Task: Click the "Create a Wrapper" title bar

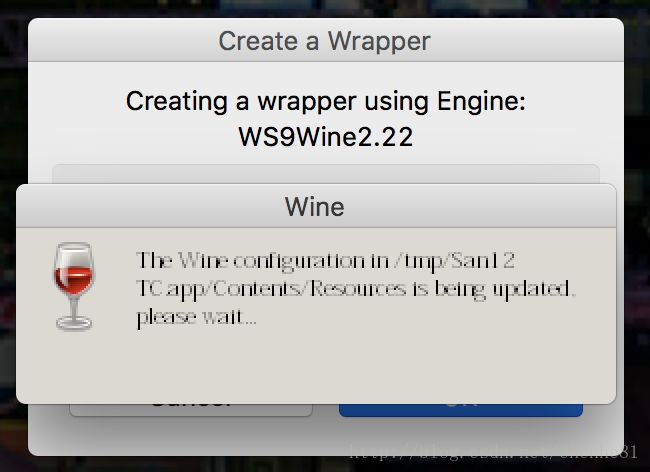Action: (x=326, y=41)
